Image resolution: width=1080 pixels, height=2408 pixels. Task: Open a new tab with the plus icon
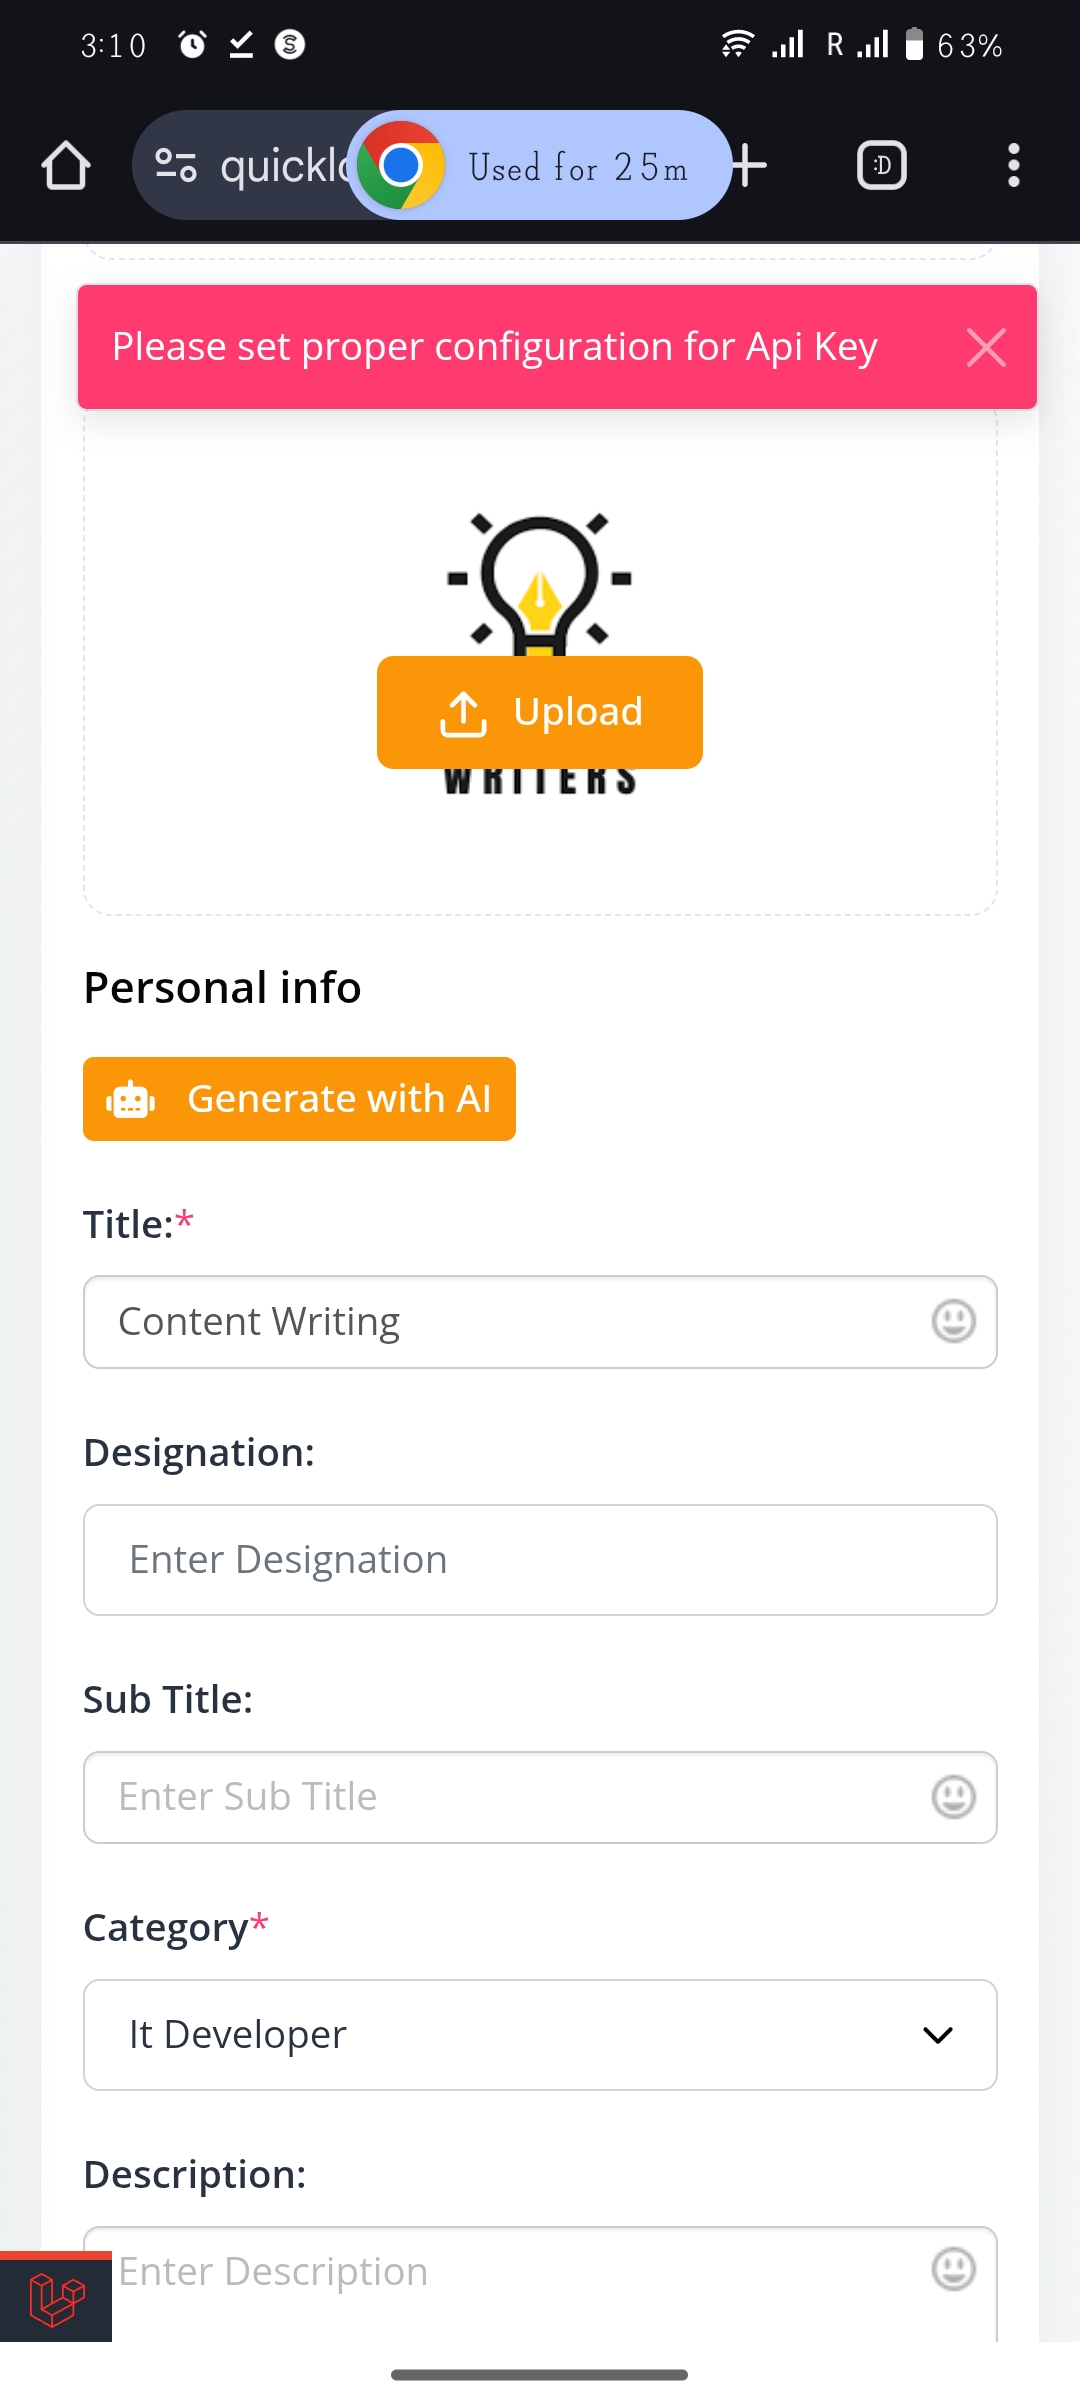(749, 166)
